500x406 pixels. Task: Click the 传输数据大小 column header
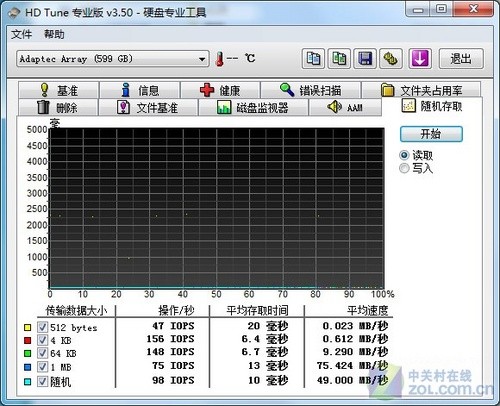pos(76,311)
